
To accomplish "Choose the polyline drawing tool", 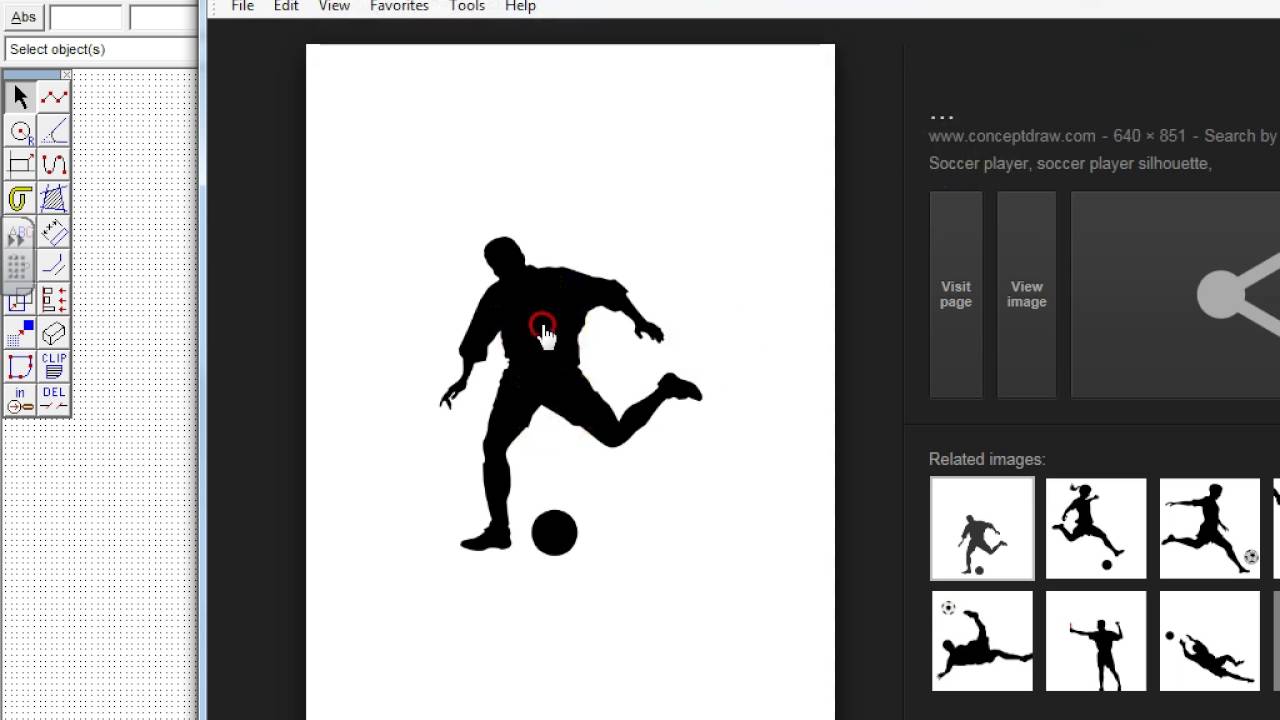I will (x=54, y=97).
